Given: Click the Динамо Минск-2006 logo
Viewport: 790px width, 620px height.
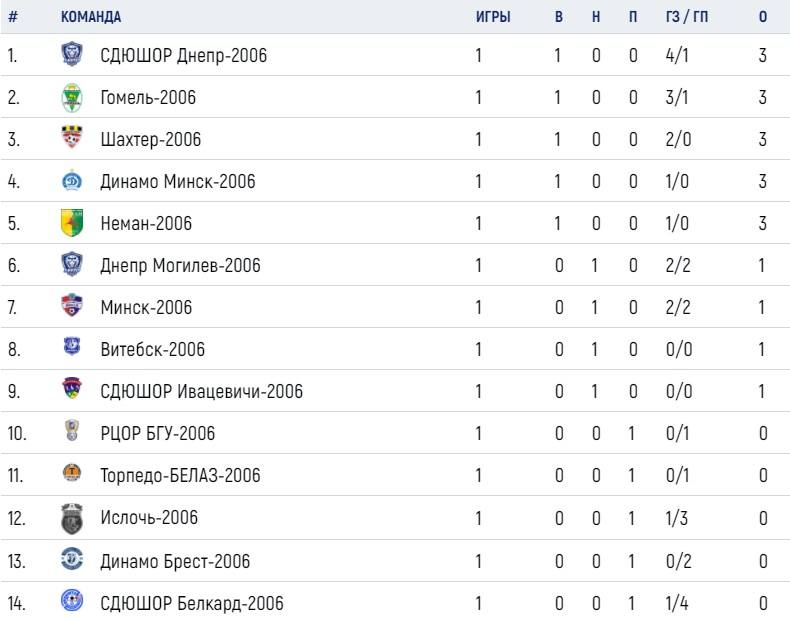Looking at the screenshot, I should 72,180.
